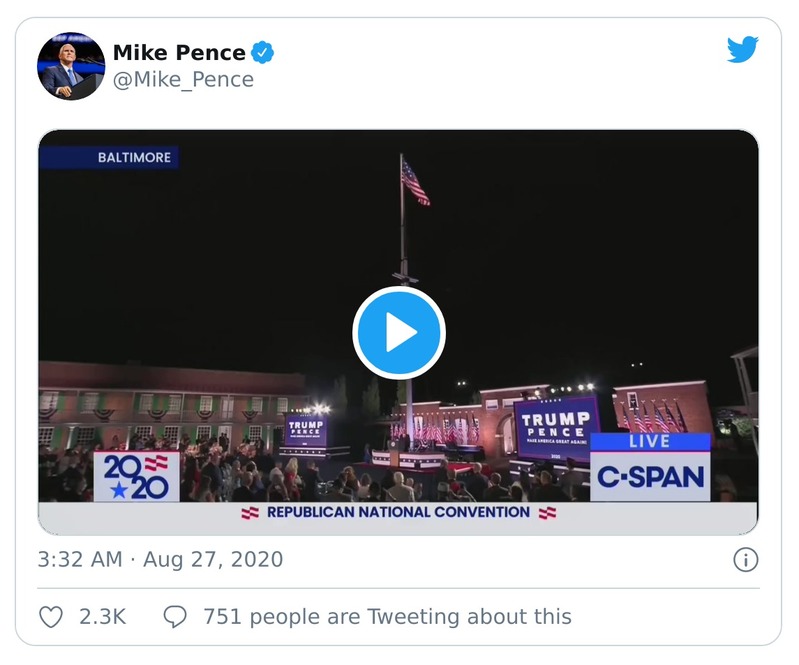Click the 2020 convention logo overlay
Screen dimensions: 799x665
coord(136,476)
